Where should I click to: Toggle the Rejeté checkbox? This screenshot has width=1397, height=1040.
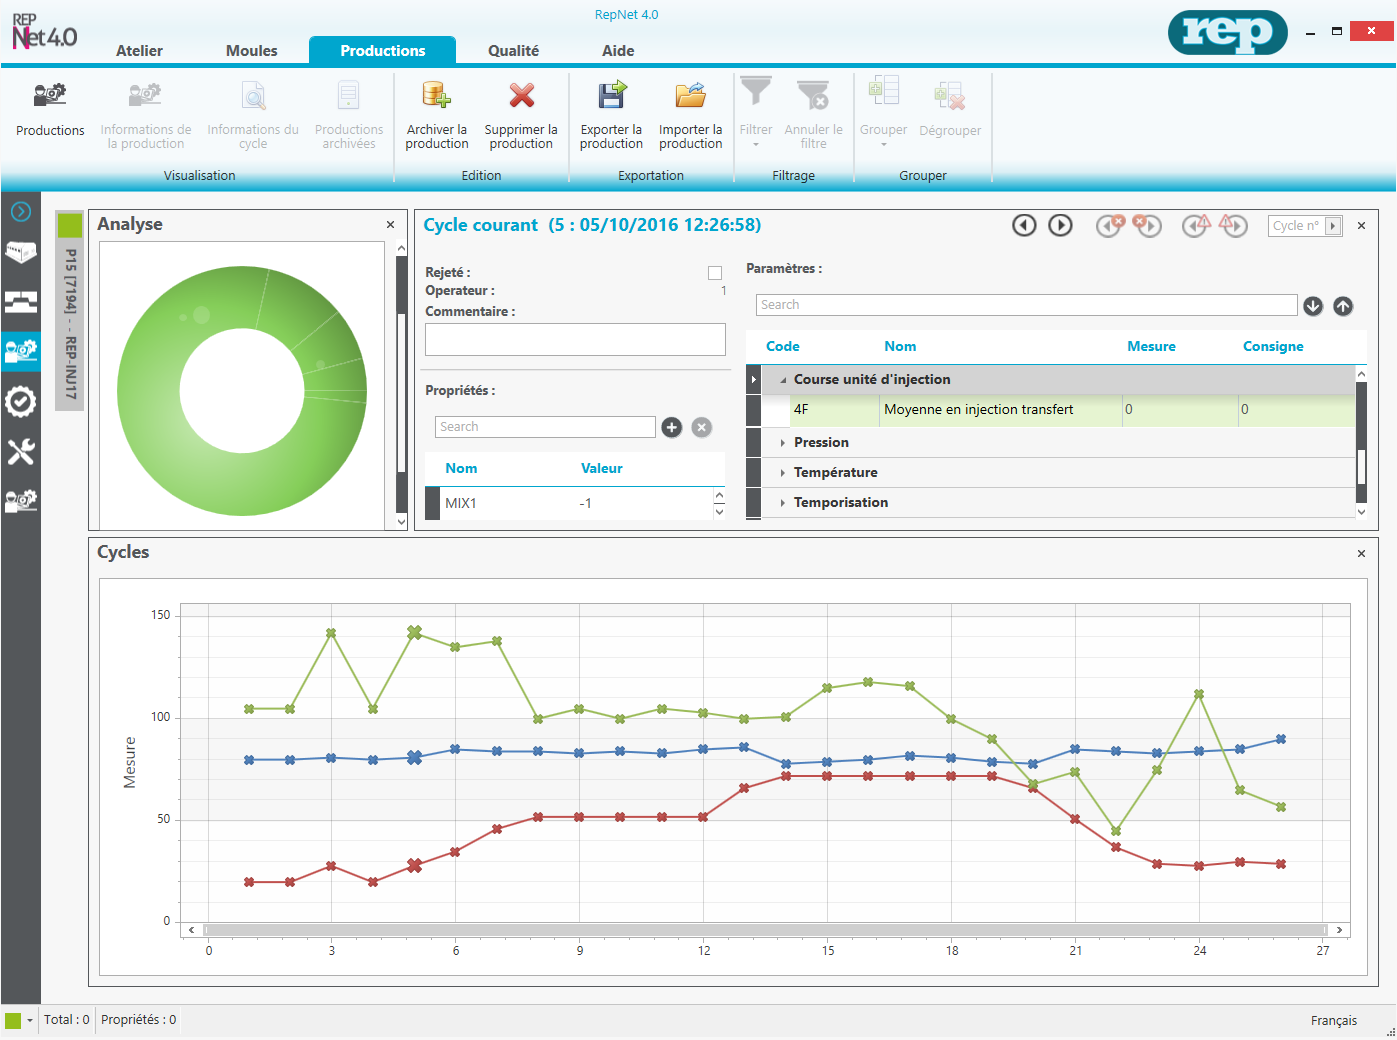(x=715, y=273)
